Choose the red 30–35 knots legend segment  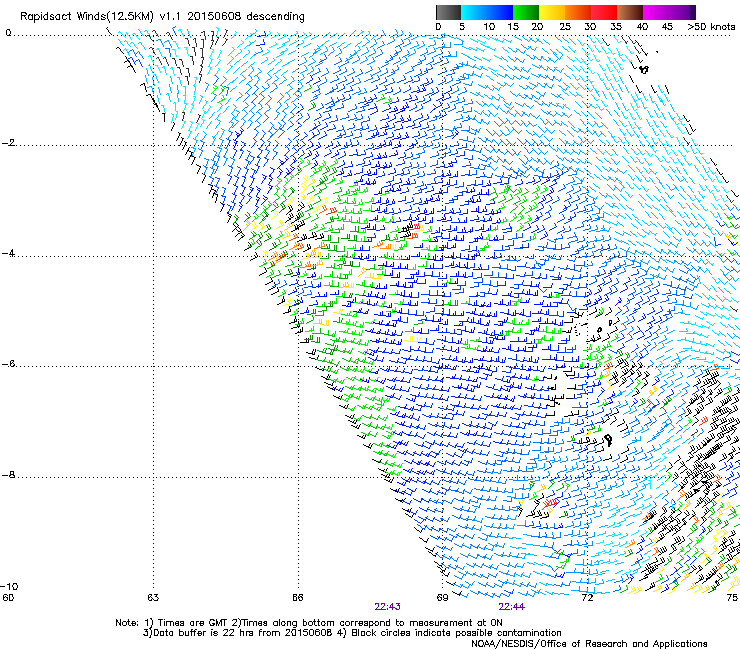pyautogui.click(x=604, y=12)
